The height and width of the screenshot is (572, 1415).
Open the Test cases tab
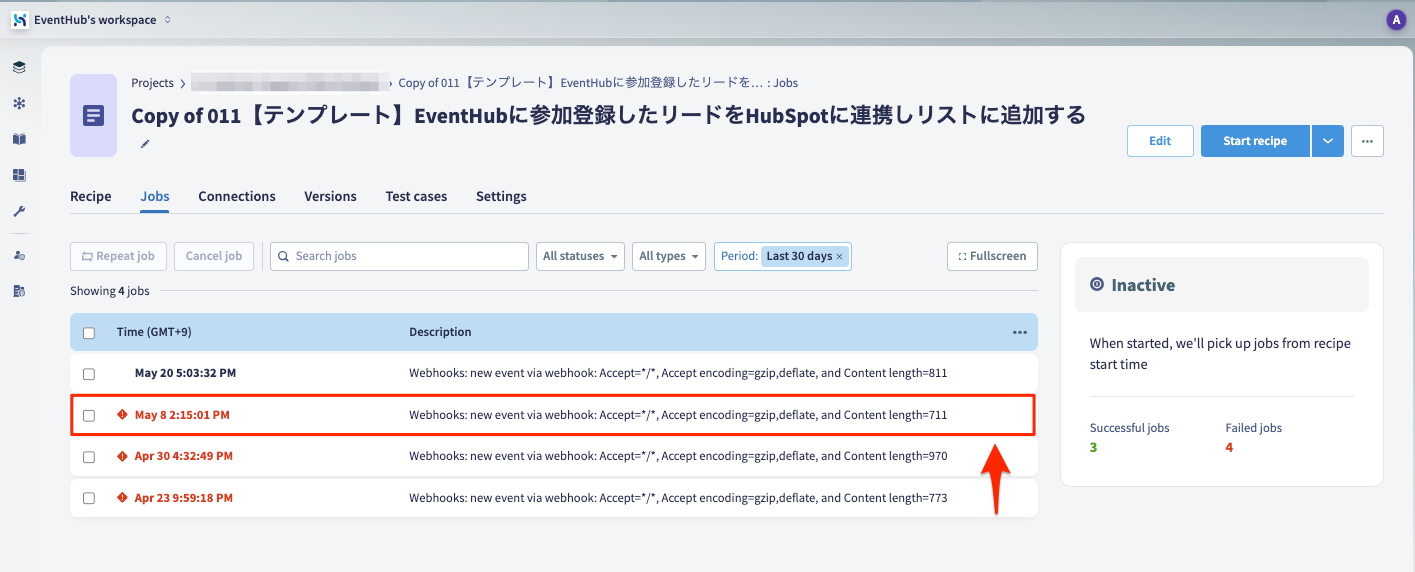416,196
